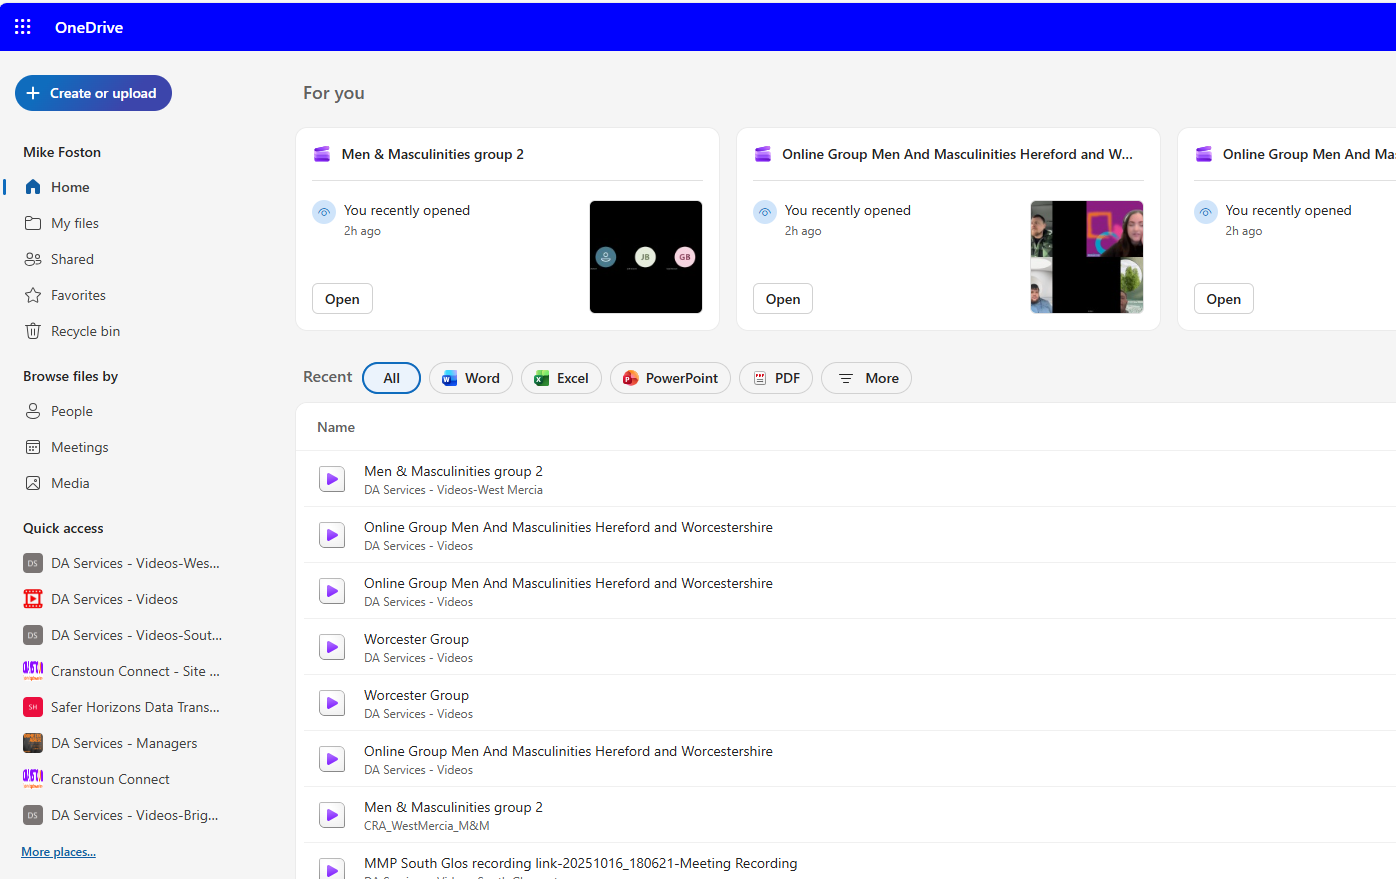The image size is (1396, 879).
Task: Open DA Services - Managers quick access
Action: click(x=124, y=743)
